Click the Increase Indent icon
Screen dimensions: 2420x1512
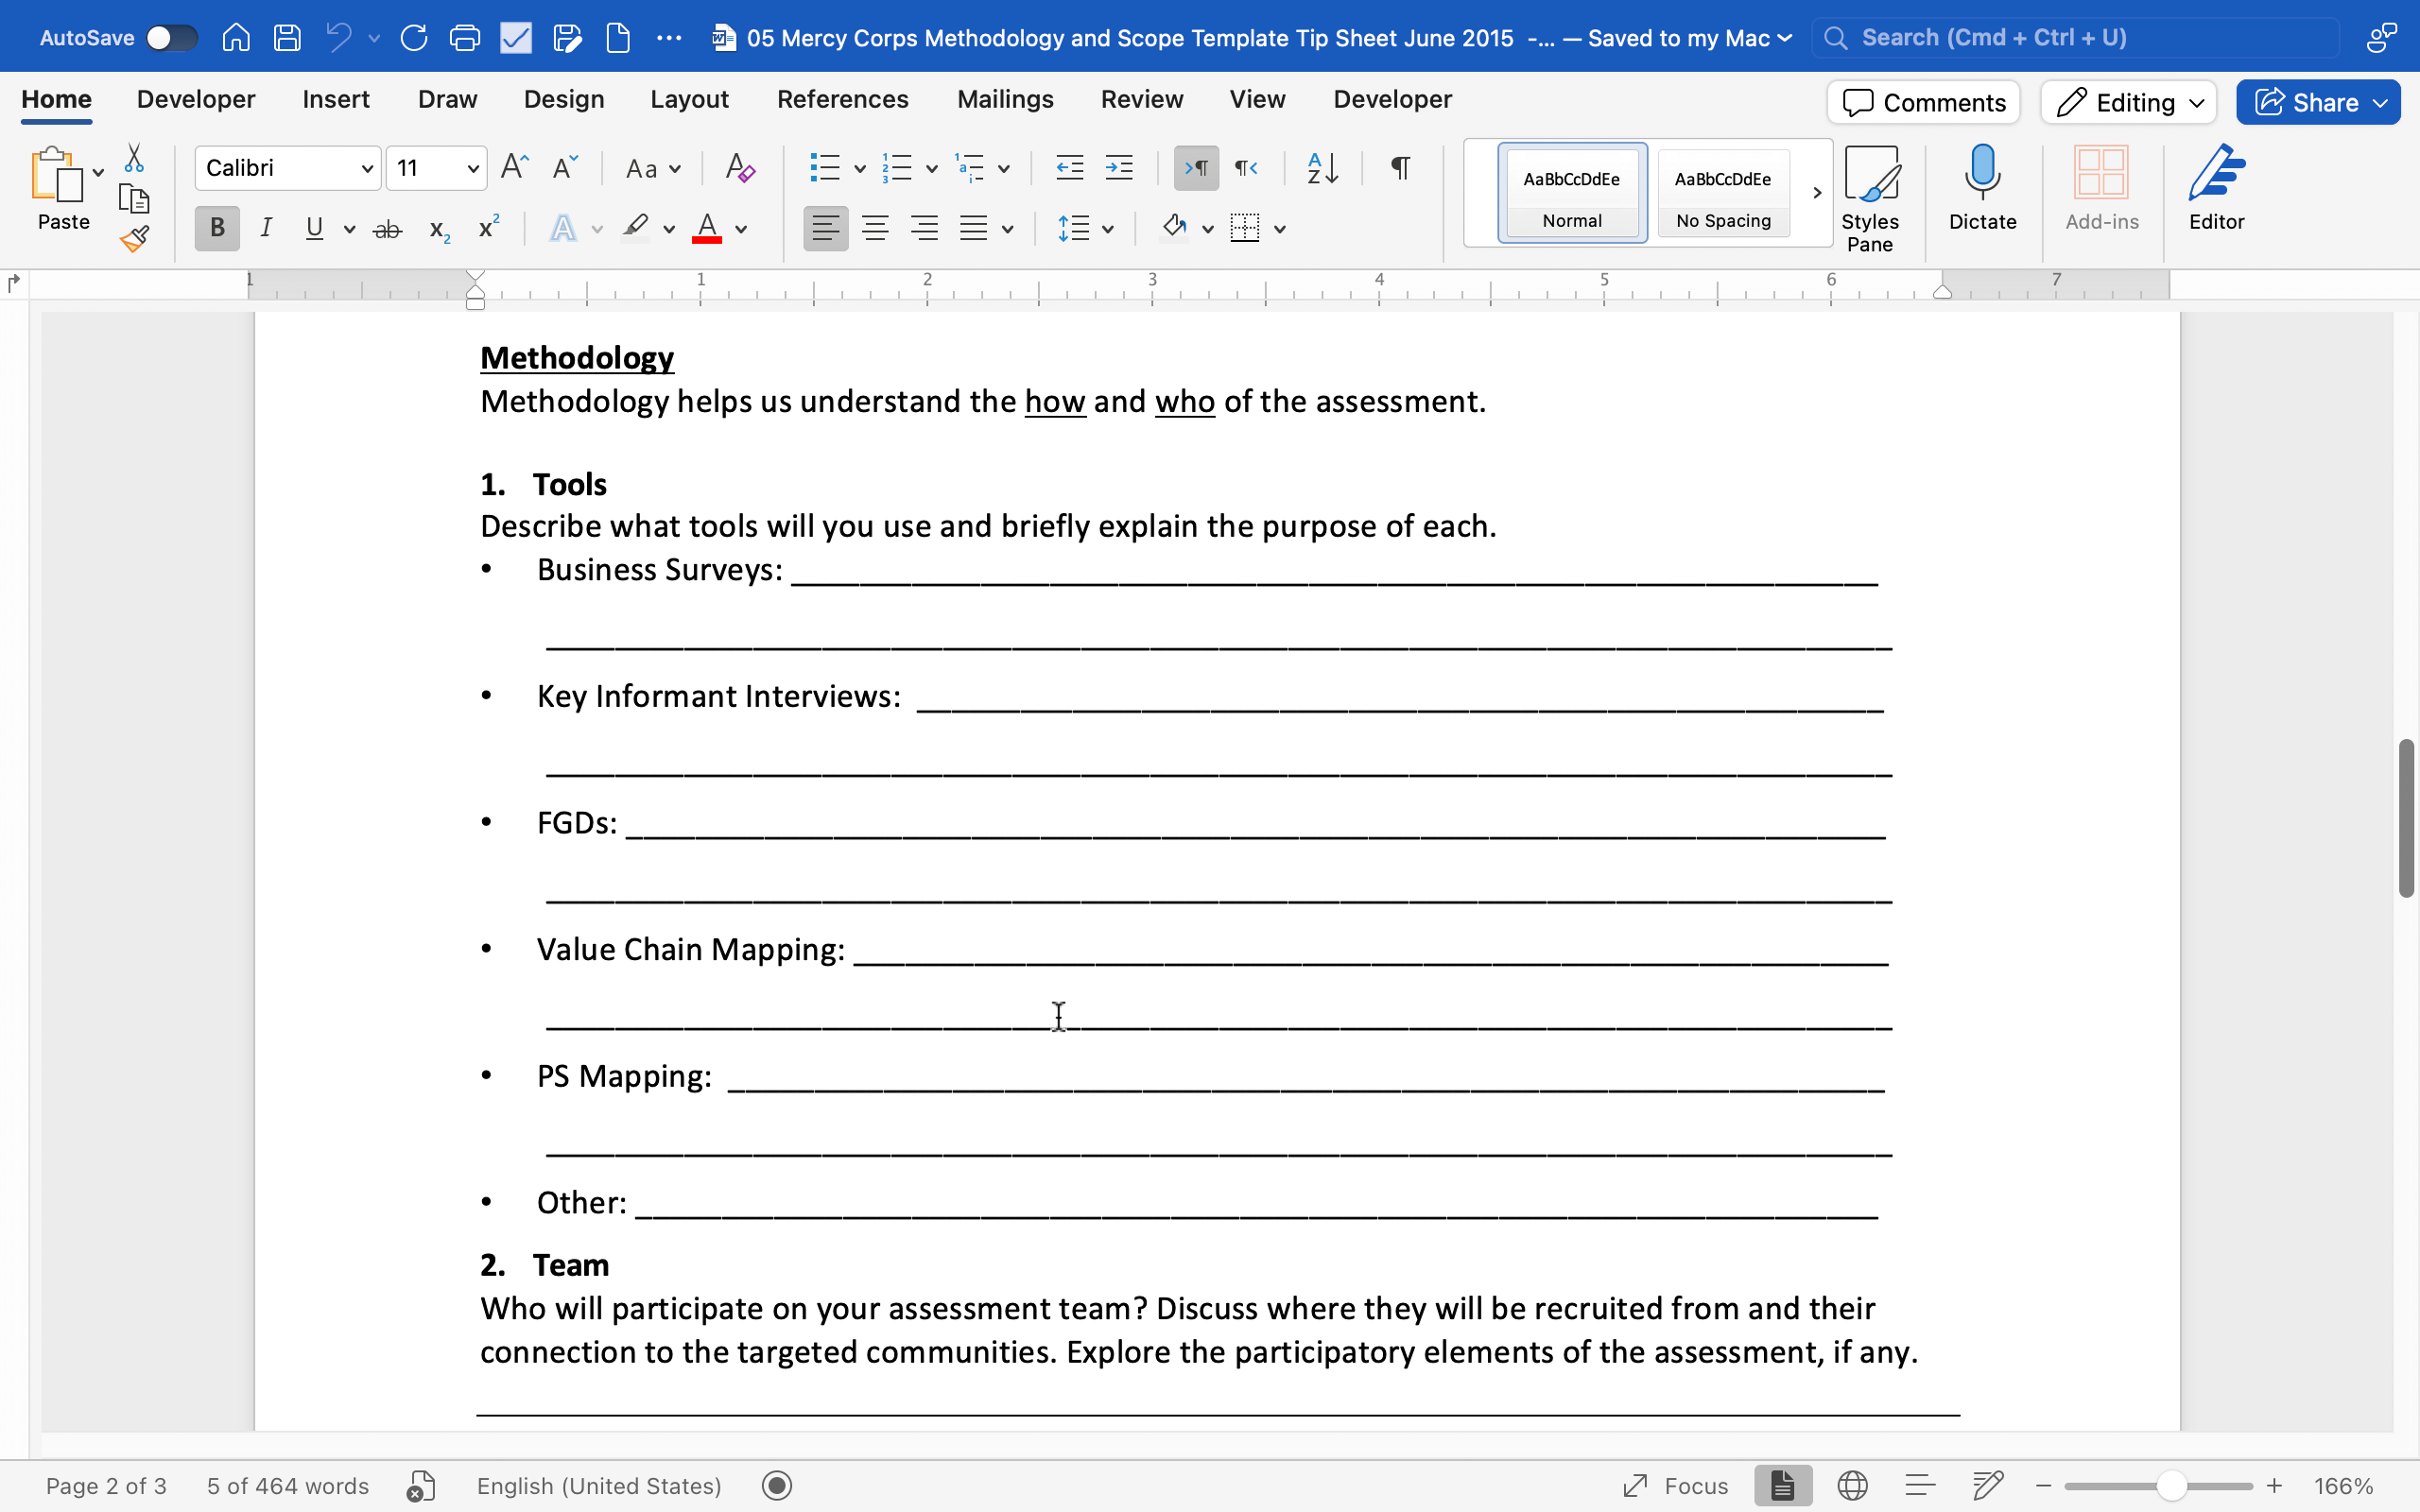point(1119,168)
